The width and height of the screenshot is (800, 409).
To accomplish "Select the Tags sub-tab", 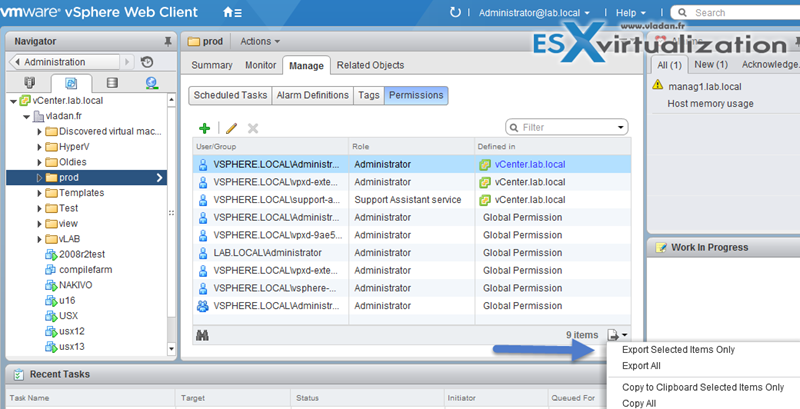I will [x=368, y=95].
